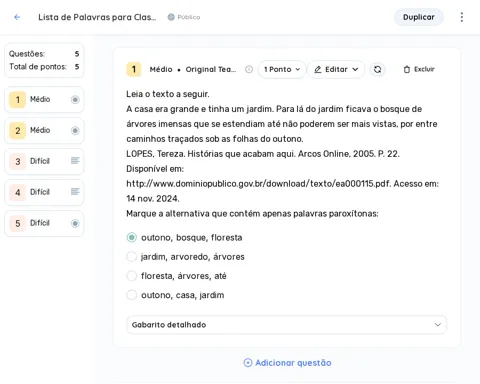The image size is (480, 384).
Task: Select option "floresta, árvores, até"
Action: point(132,276)
